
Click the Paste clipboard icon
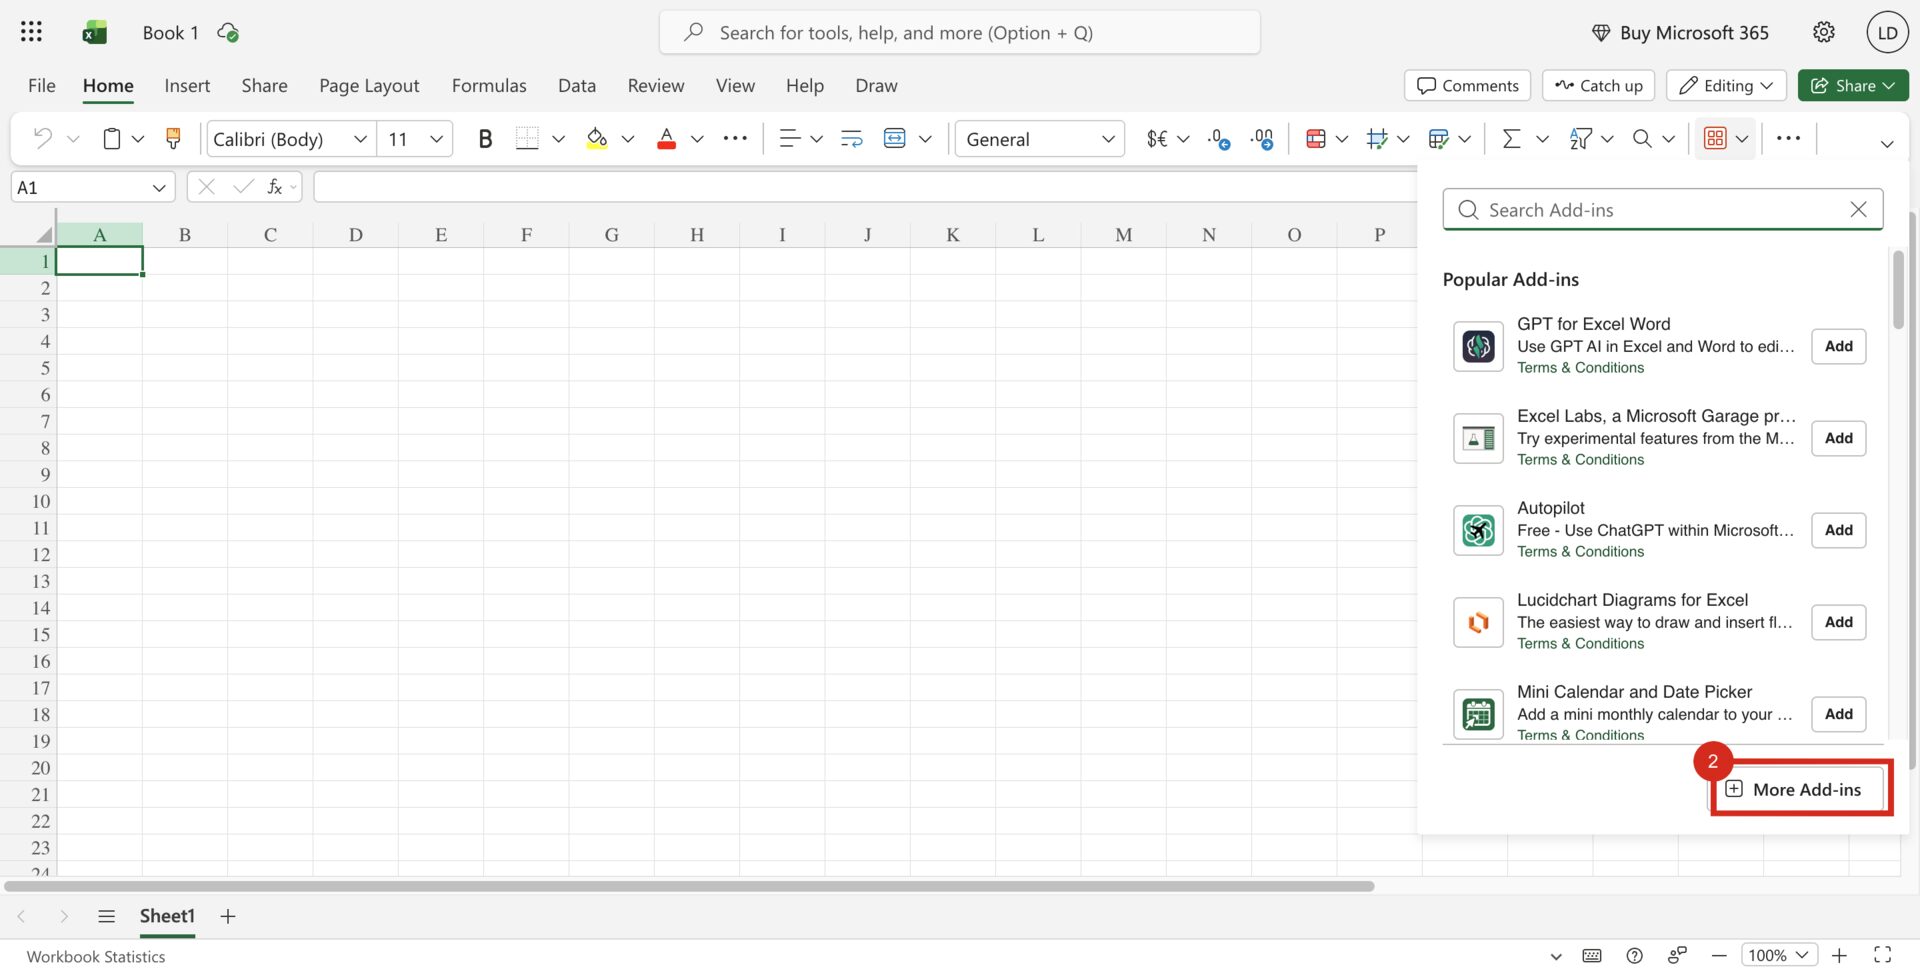112,139
